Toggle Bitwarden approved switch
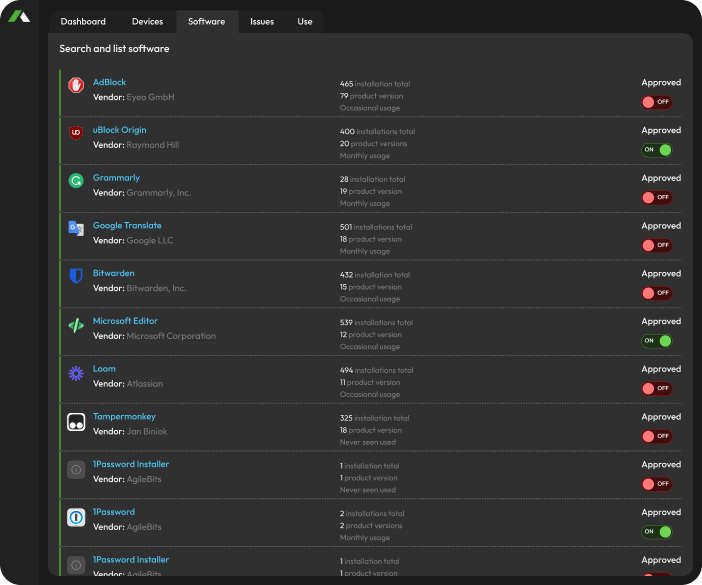The width and height of the screenshot is (702, 585). (x=657, y=293)
